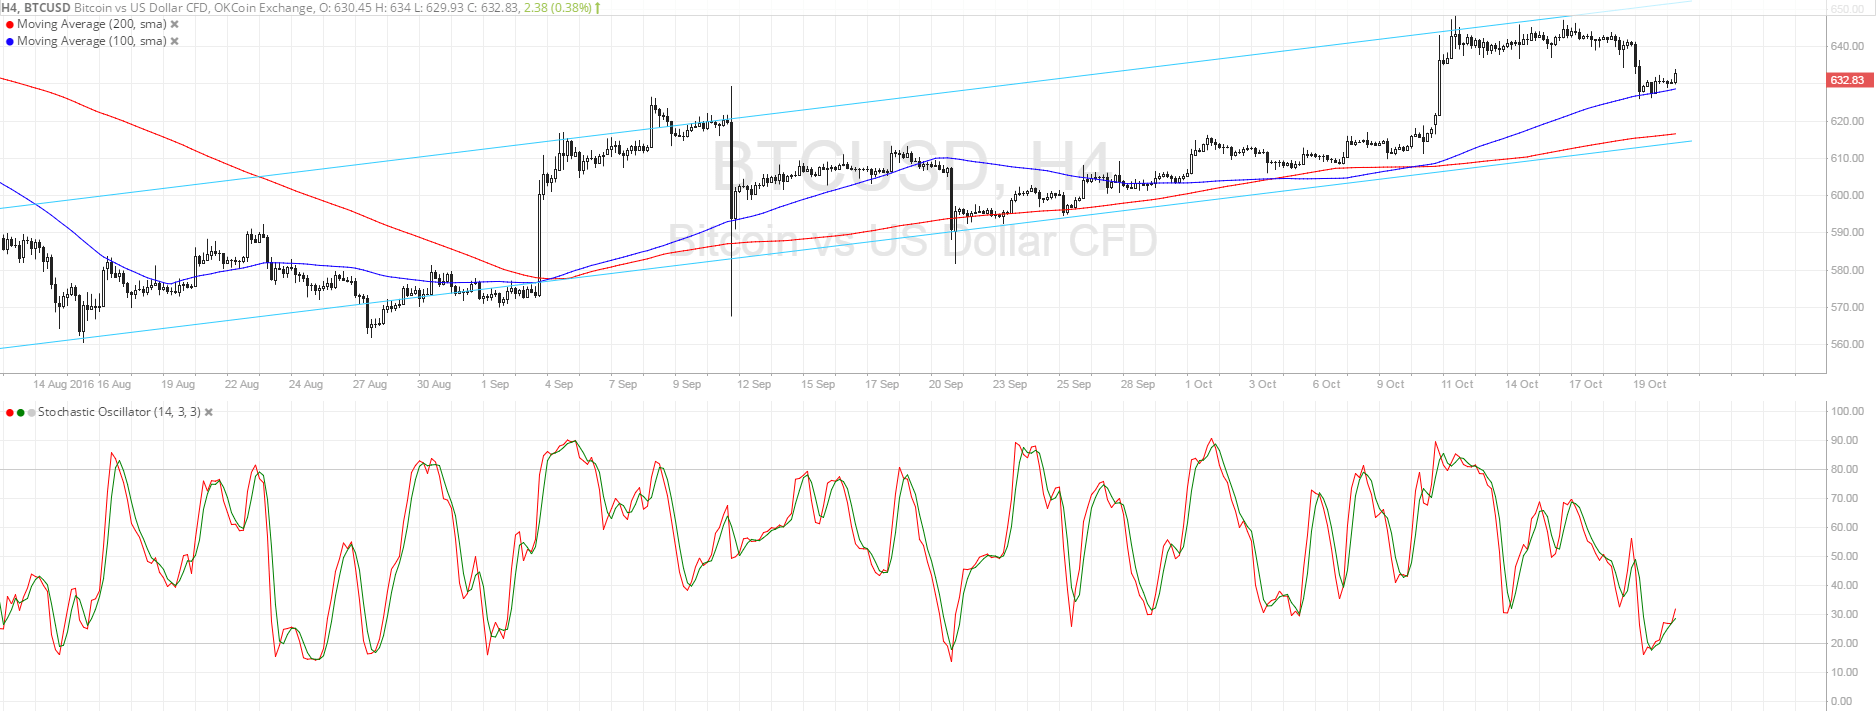Click the green Stochastic Oscillator dot

tap(21, 412)
